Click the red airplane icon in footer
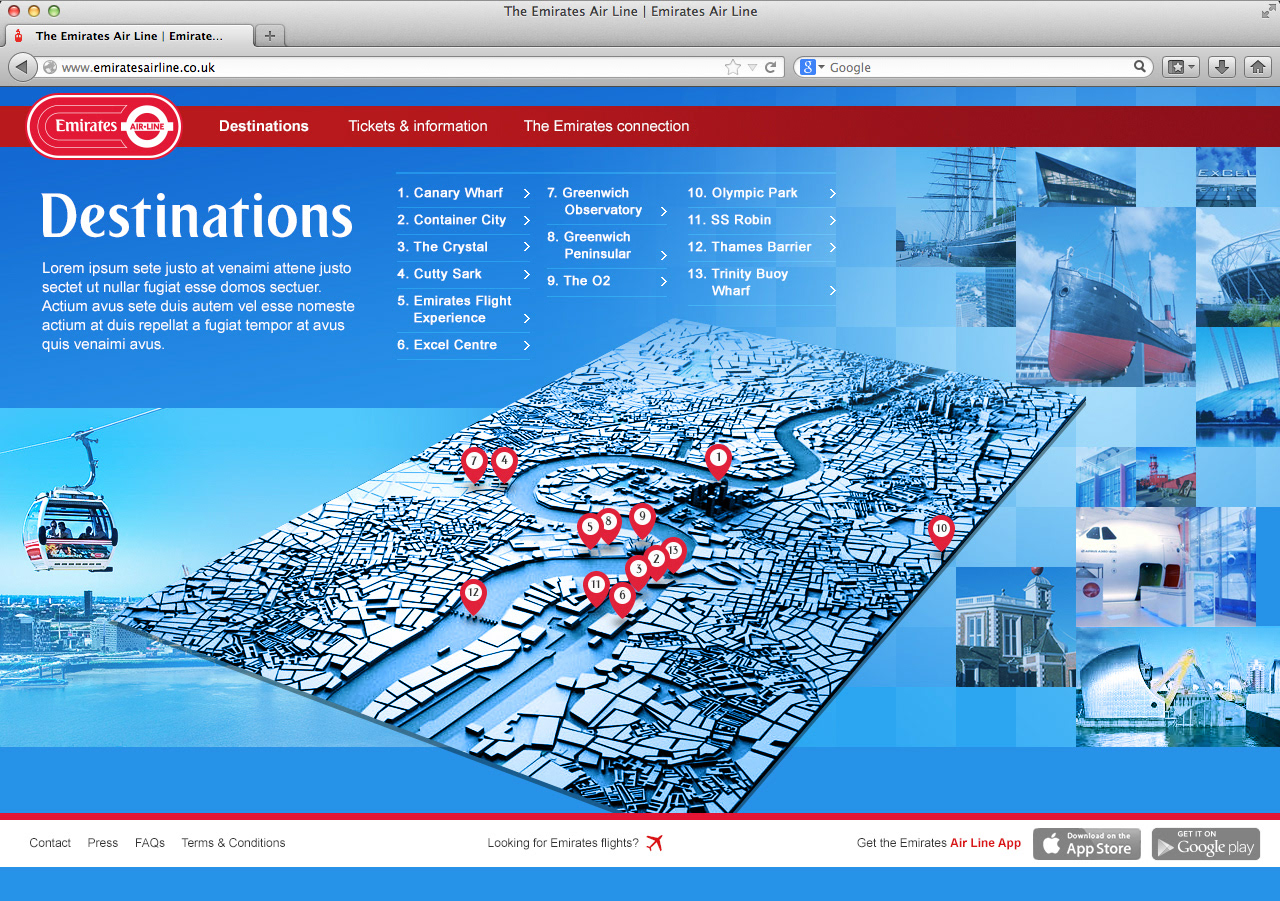 pyautogui.click(x=655, y=843)
